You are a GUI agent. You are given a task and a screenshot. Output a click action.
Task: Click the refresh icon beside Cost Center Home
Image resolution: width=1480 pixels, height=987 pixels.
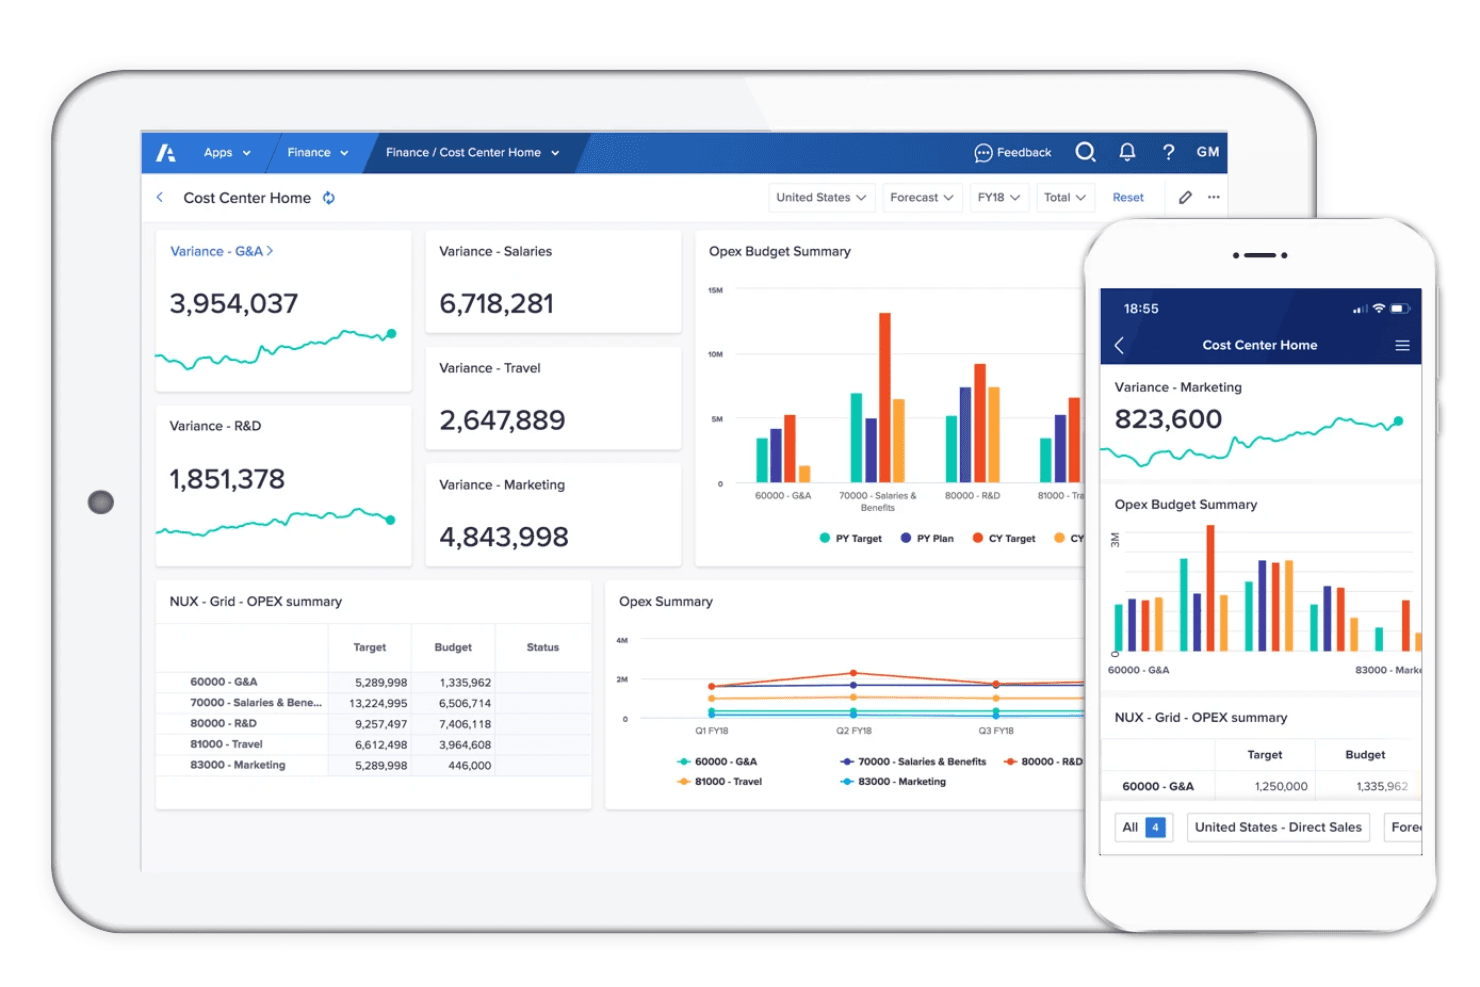[x=328, y=198]
